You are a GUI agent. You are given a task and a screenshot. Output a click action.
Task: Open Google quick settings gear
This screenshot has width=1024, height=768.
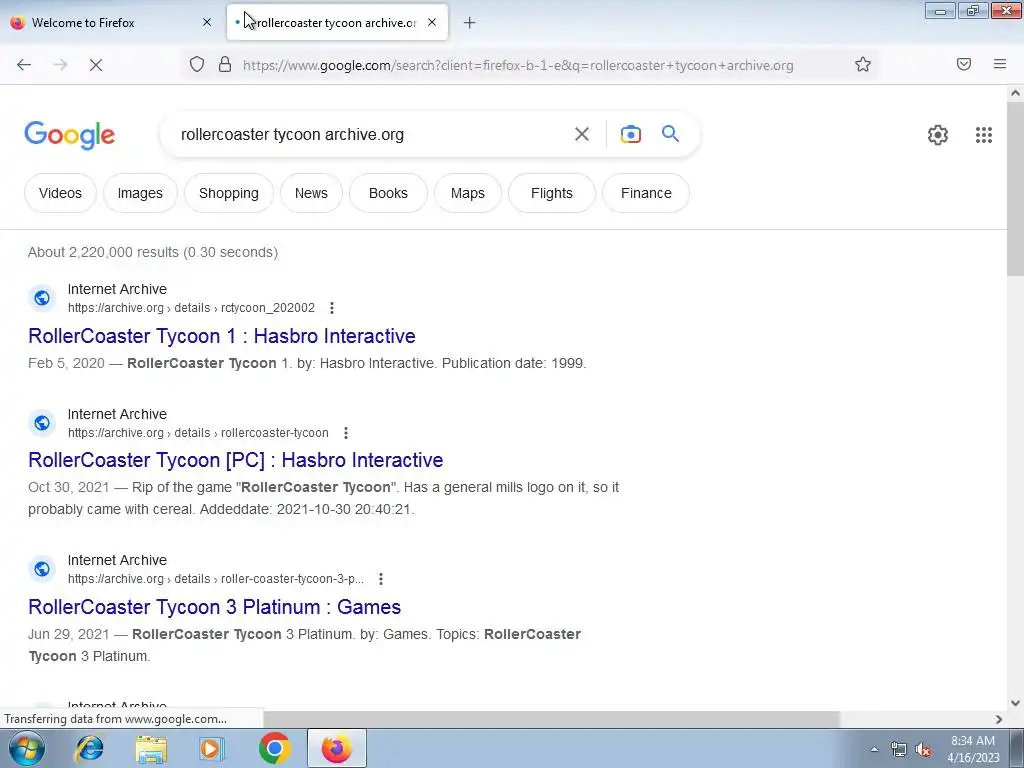tap(938, 135)
